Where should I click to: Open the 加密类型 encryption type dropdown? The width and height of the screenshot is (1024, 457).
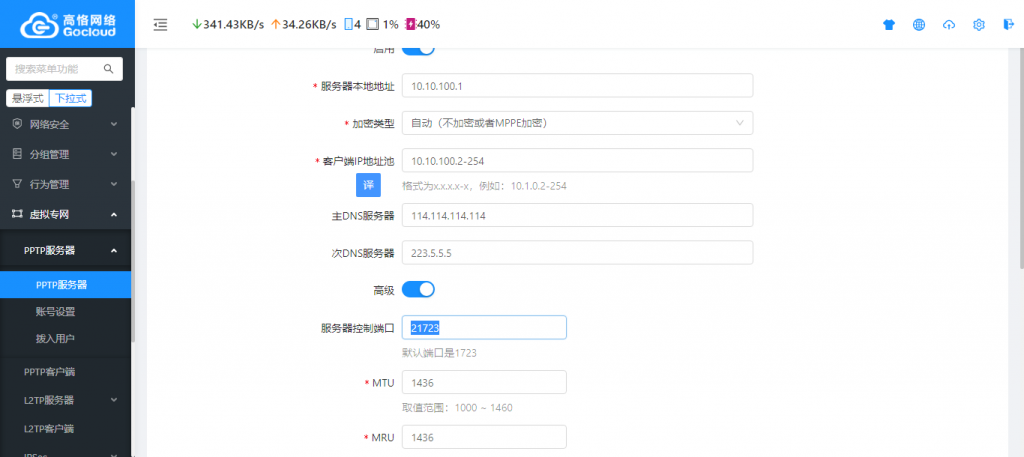click(x=577, y=123)
